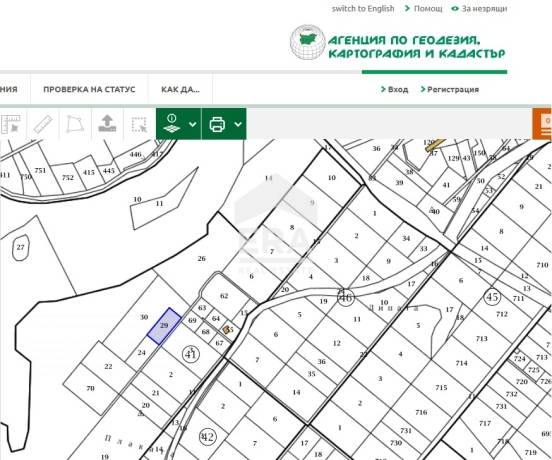Click the circled quarter number 45
This screenshot has width=552, height=460.
[492, 297]
